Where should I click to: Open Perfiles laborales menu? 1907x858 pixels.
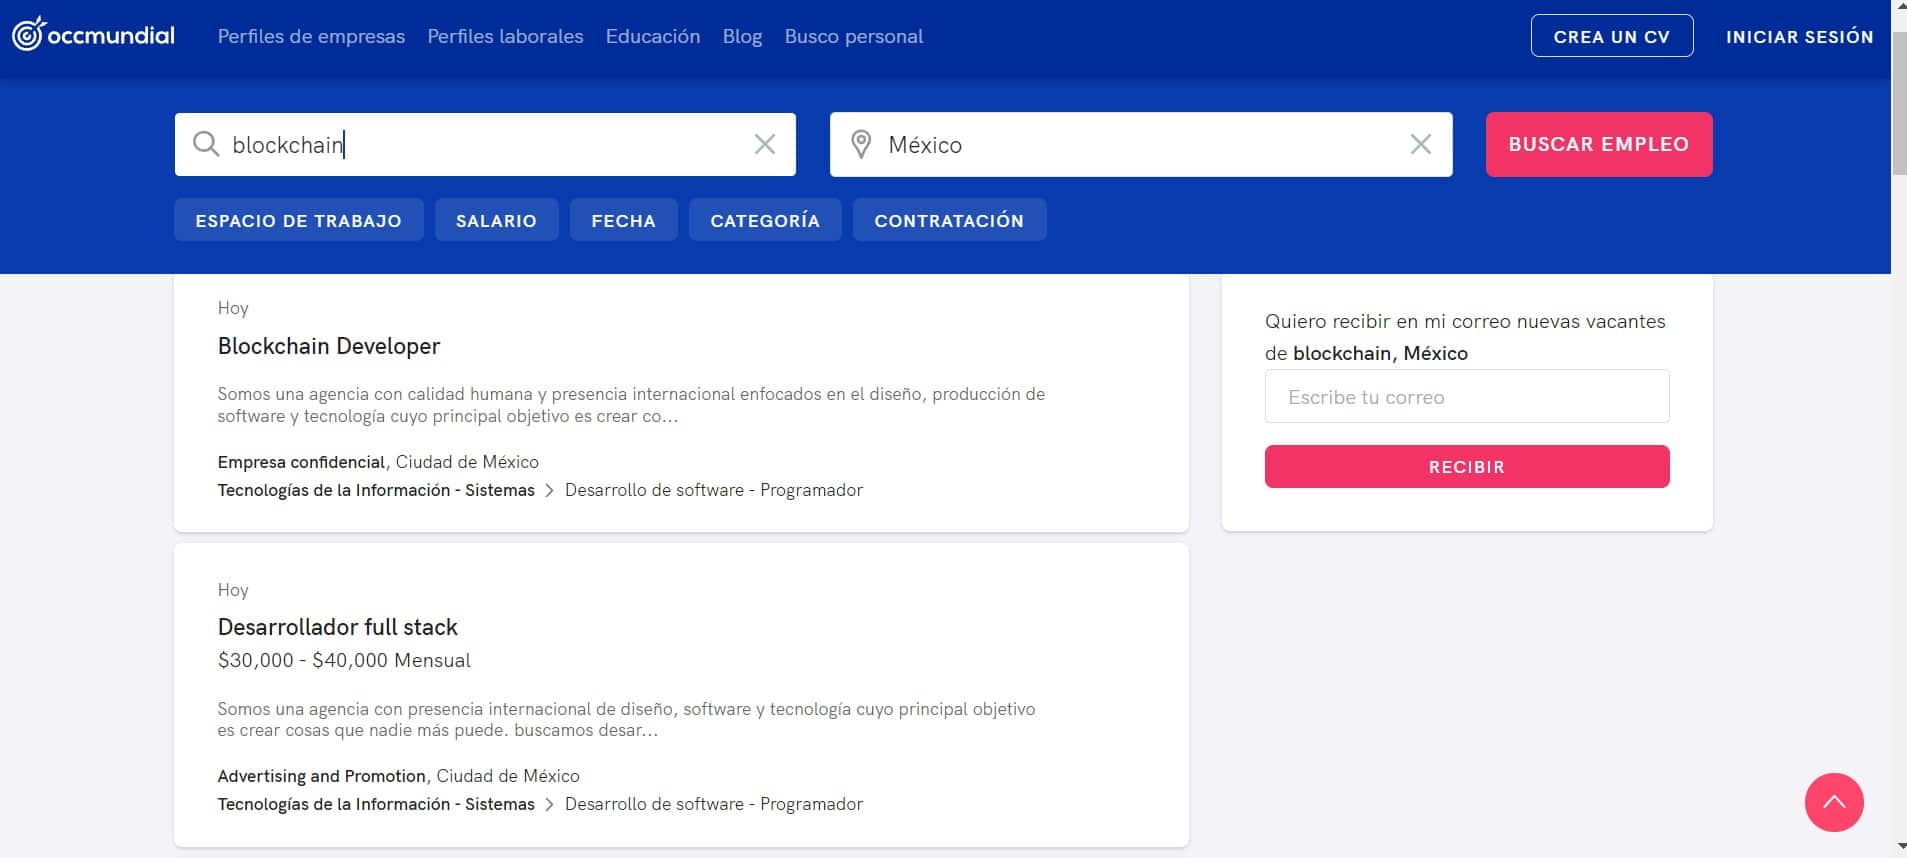505,36
